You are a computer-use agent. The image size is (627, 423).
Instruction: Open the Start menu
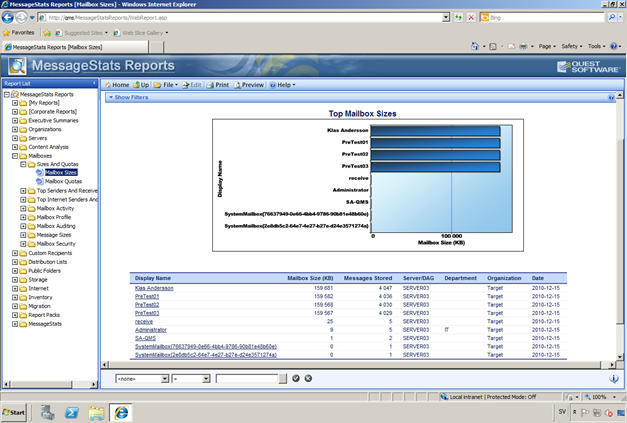tap(14, 412)
